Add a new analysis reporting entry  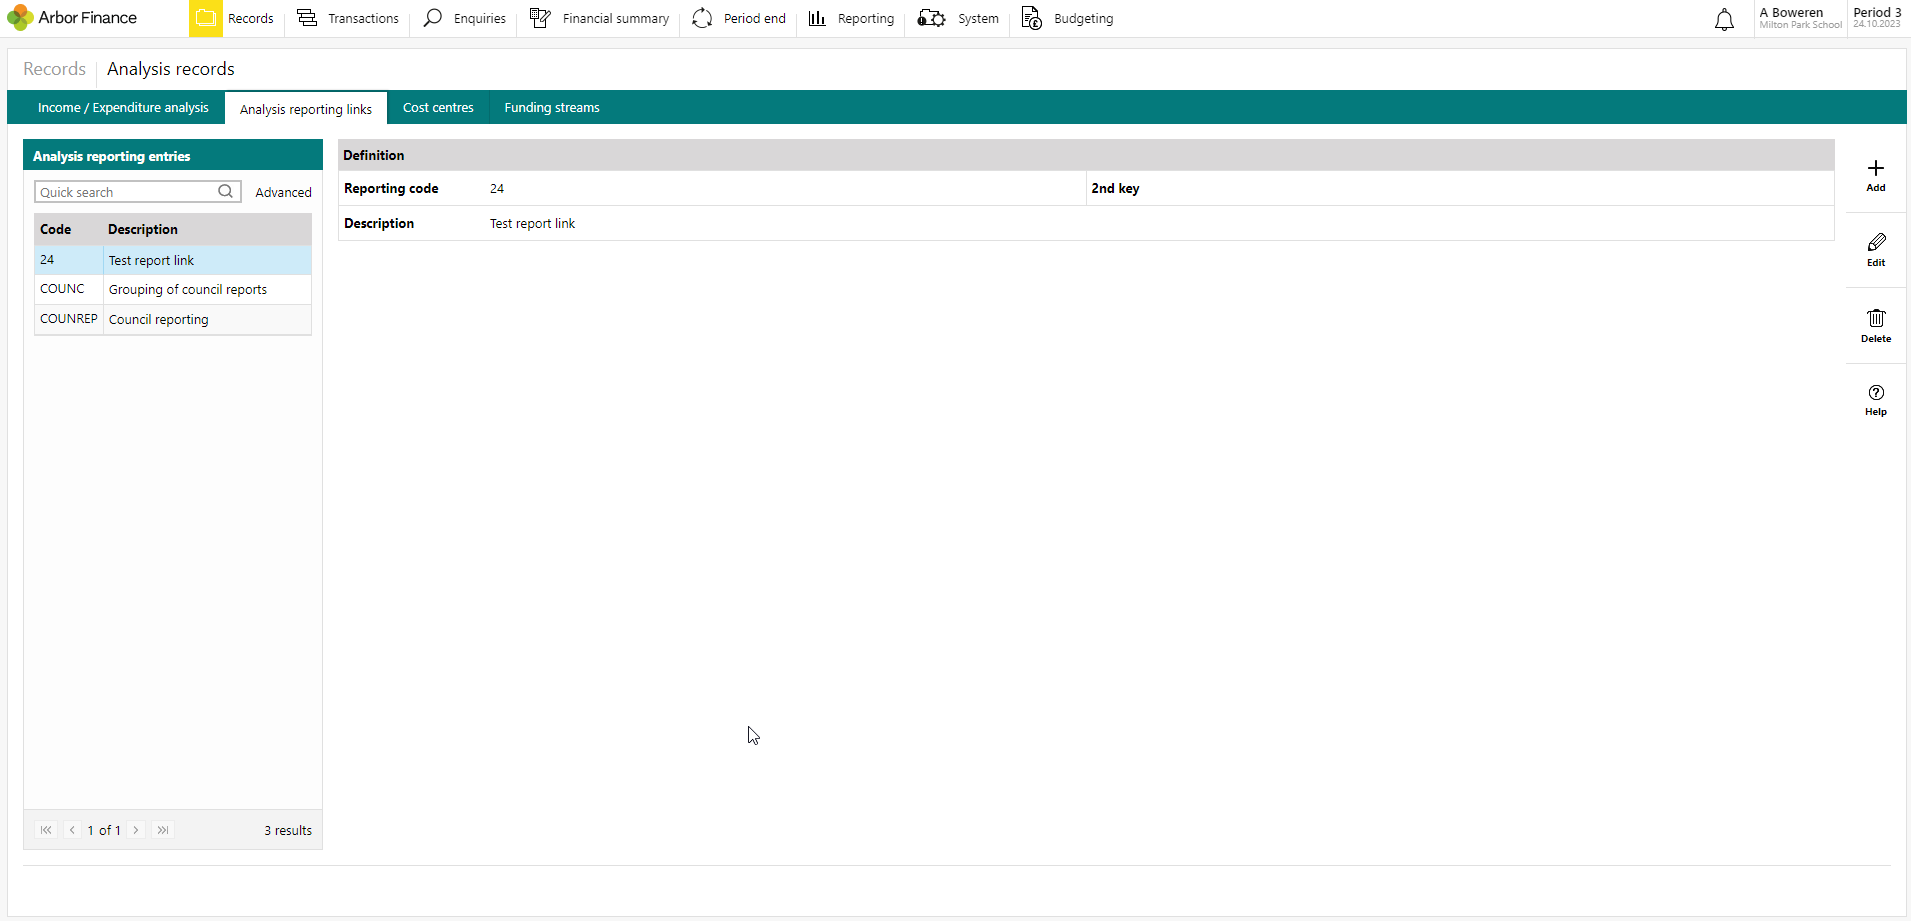(x=1876, y=175)
